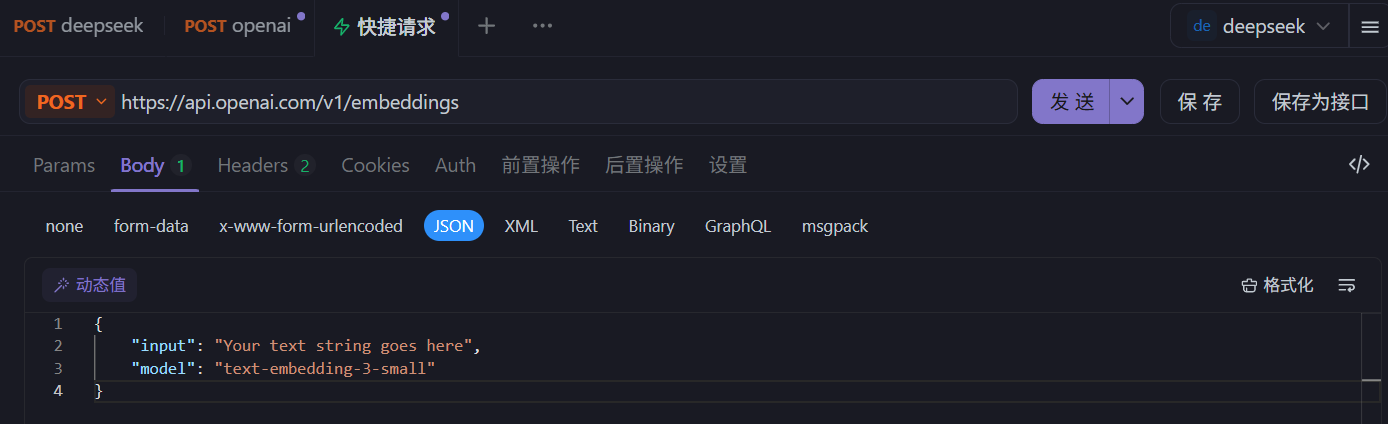The width and height of the screenshot is (1388, 424).
Task: Select the msgpack body type
Action: 835,226
